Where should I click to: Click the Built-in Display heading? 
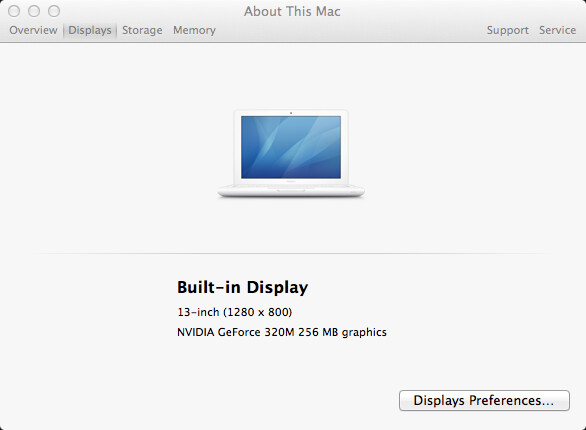pyautogui.click(x=243, y=287)
